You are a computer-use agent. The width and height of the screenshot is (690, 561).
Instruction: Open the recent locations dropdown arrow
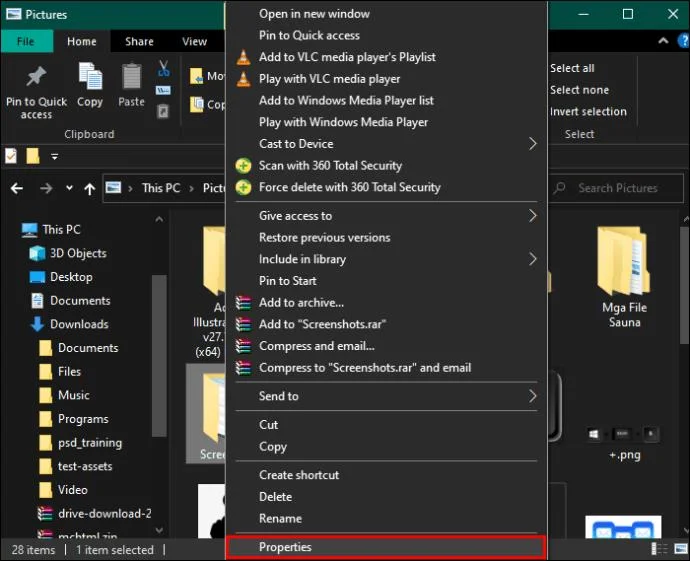(69, 188)
